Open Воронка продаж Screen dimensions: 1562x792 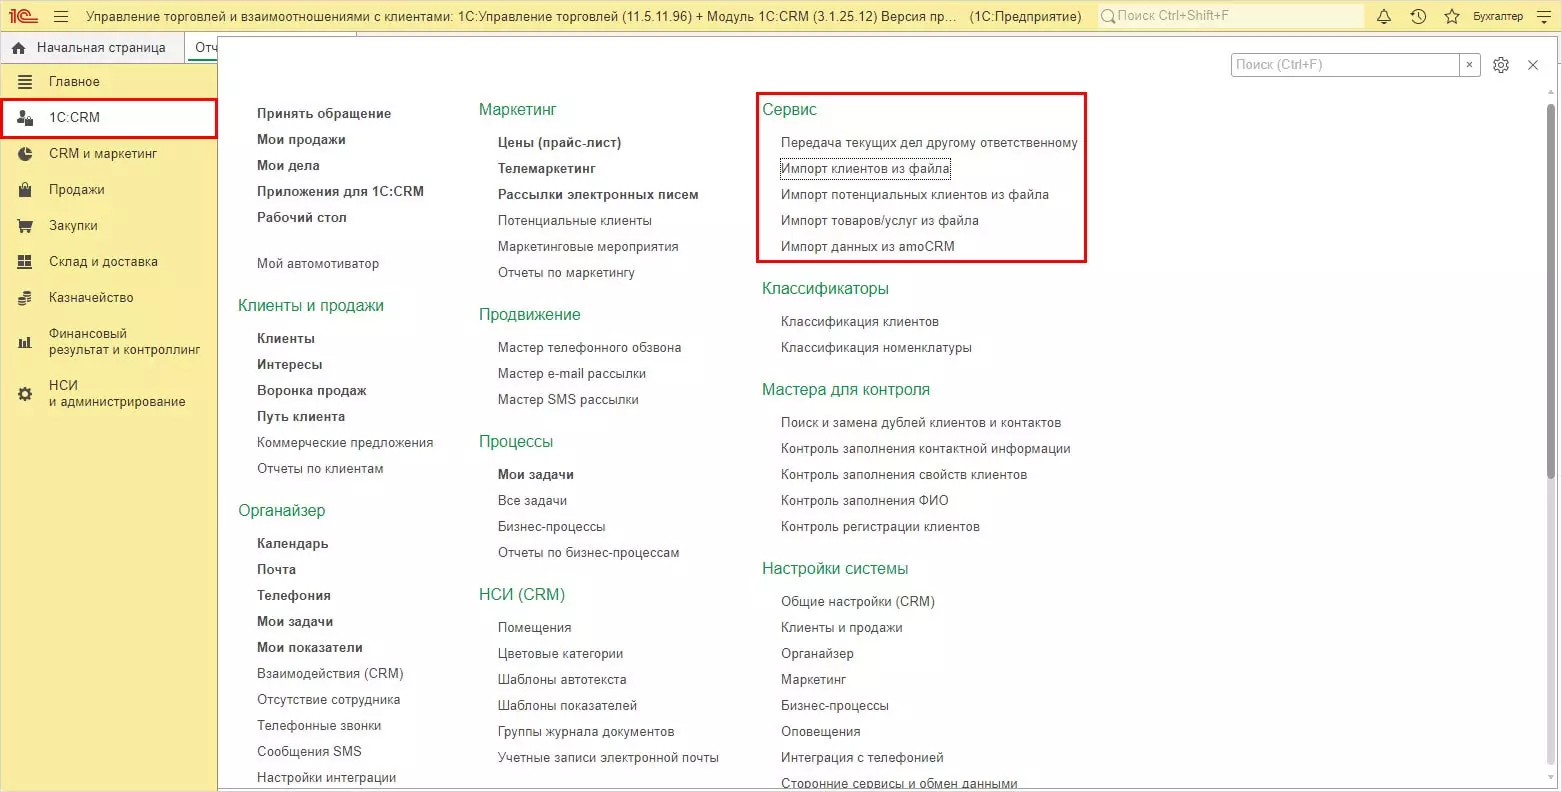point(312,391)
